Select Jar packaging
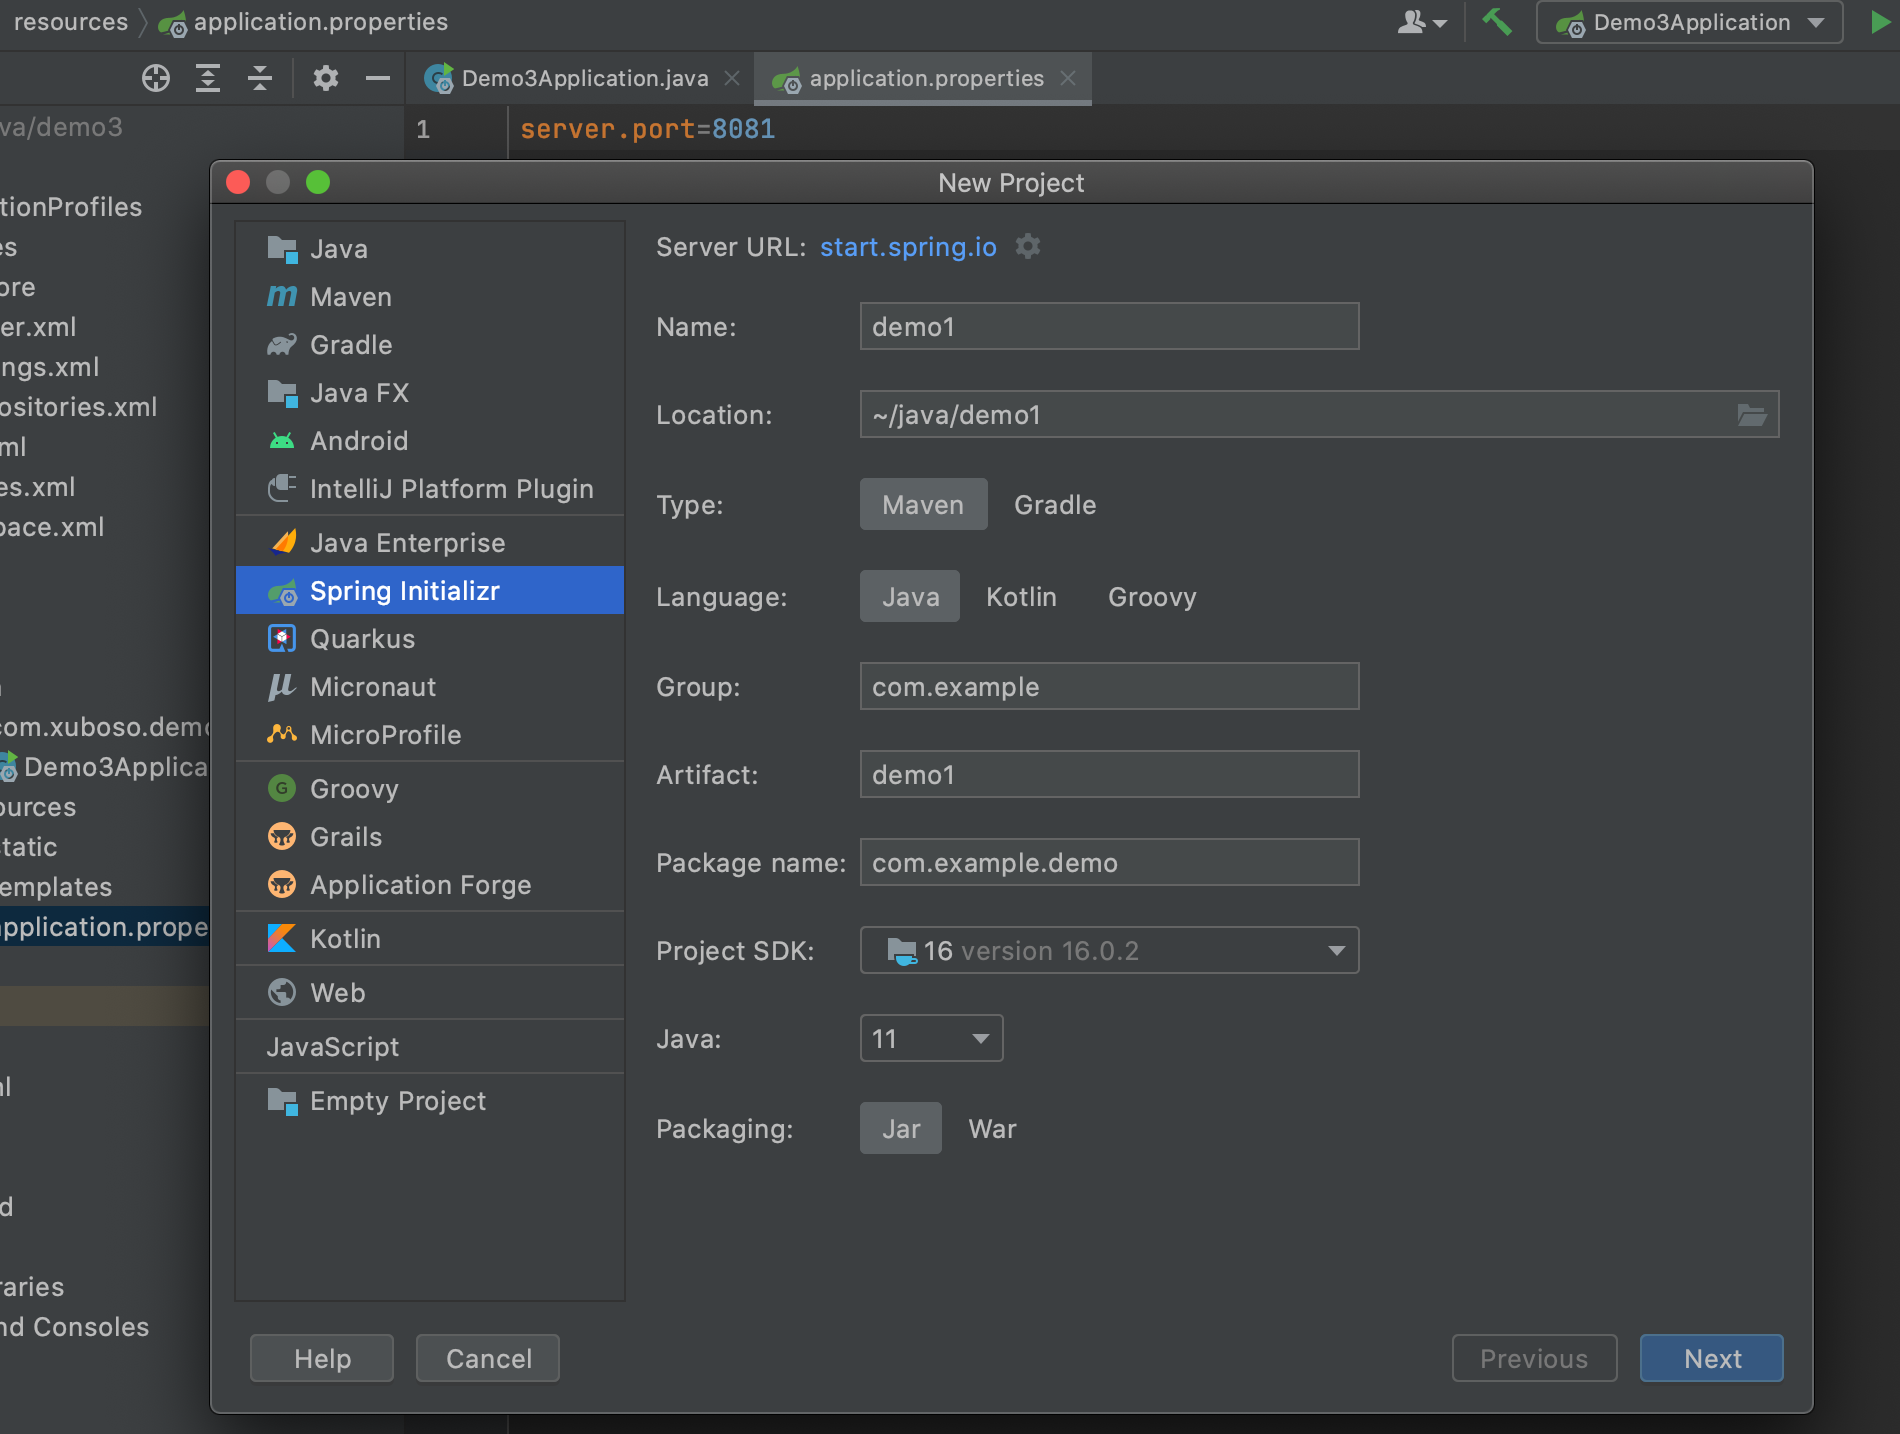The height and width of the screenshot is (1434, 1900). (901, 1129)
